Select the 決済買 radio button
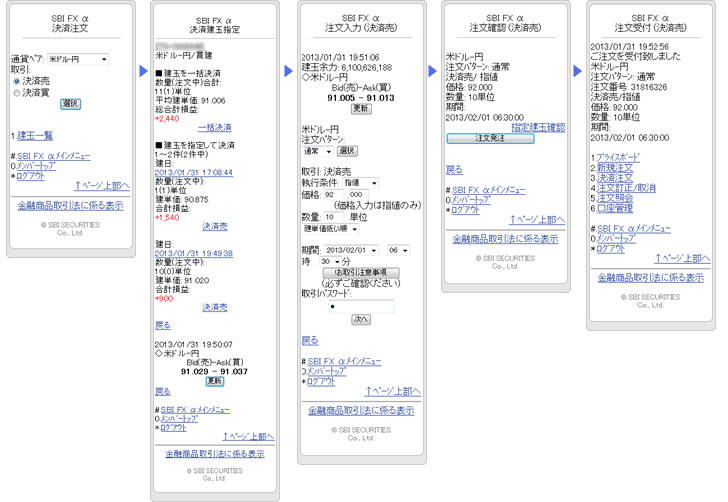Screen dimensions: 728x502 coord(17,93)
